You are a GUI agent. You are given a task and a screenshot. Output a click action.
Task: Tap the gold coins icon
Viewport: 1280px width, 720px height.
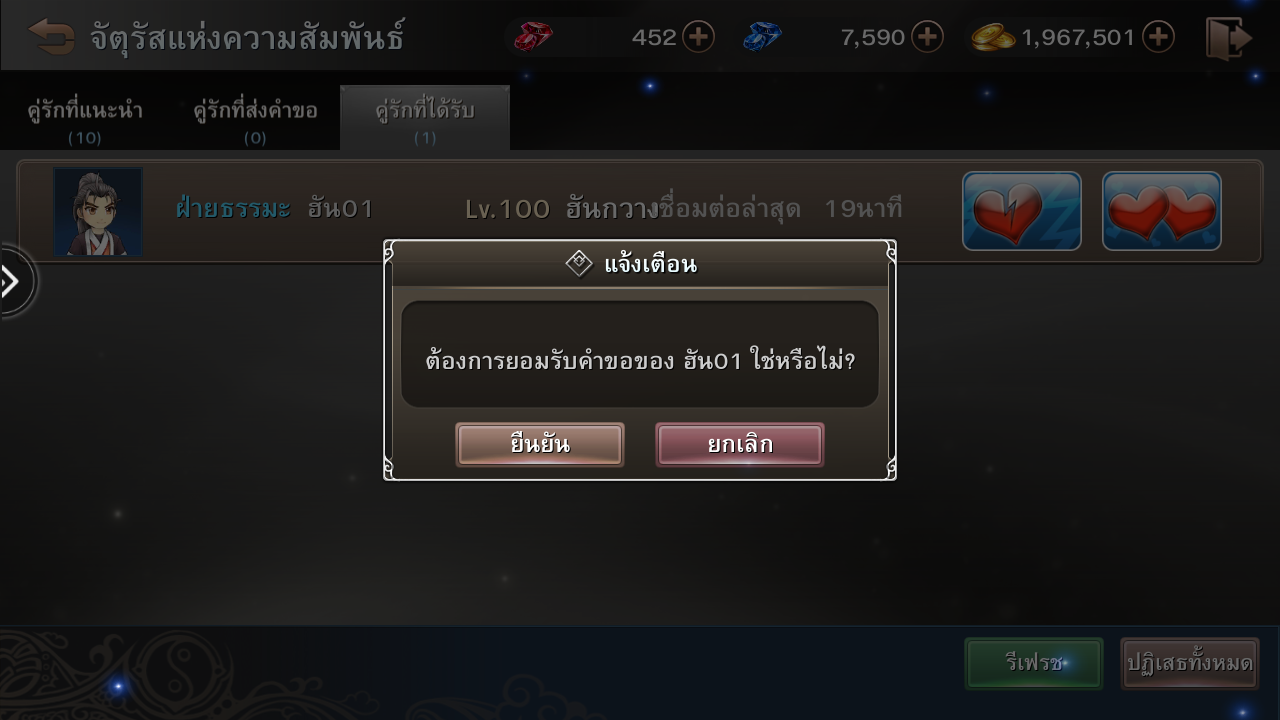(993, 38)
